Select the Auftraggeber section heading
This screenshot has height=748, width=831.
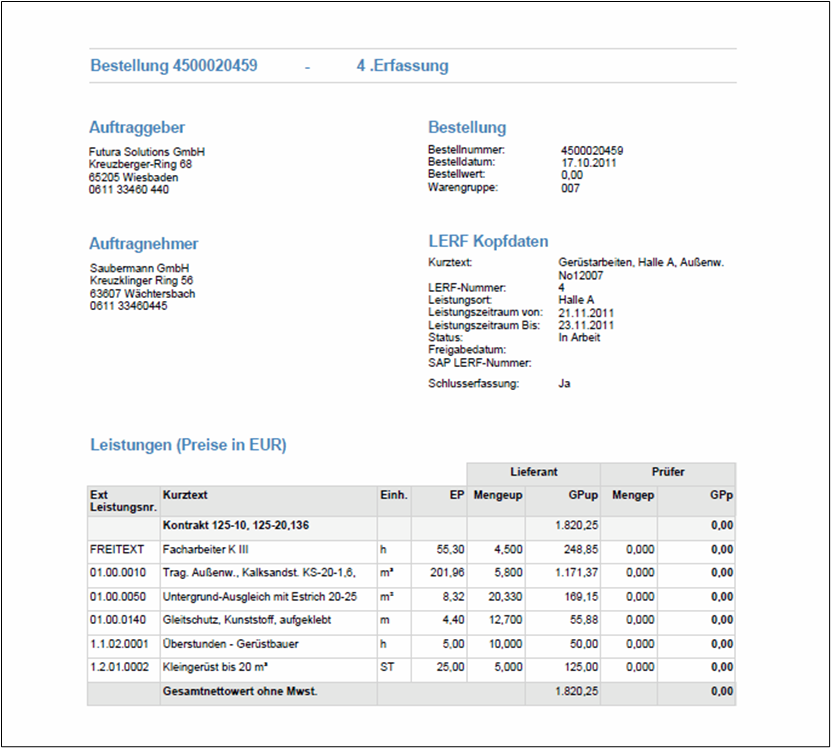[137, 128]
